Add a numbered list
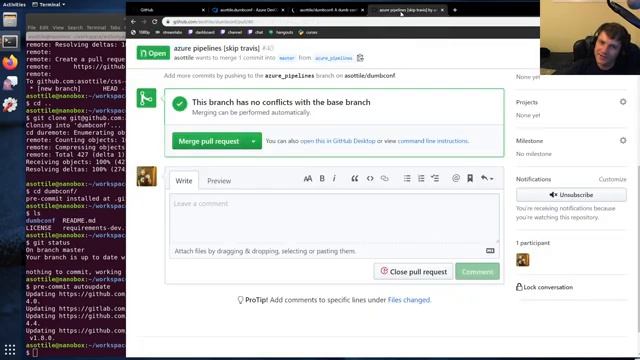640x360 pixels. (421, 178)
